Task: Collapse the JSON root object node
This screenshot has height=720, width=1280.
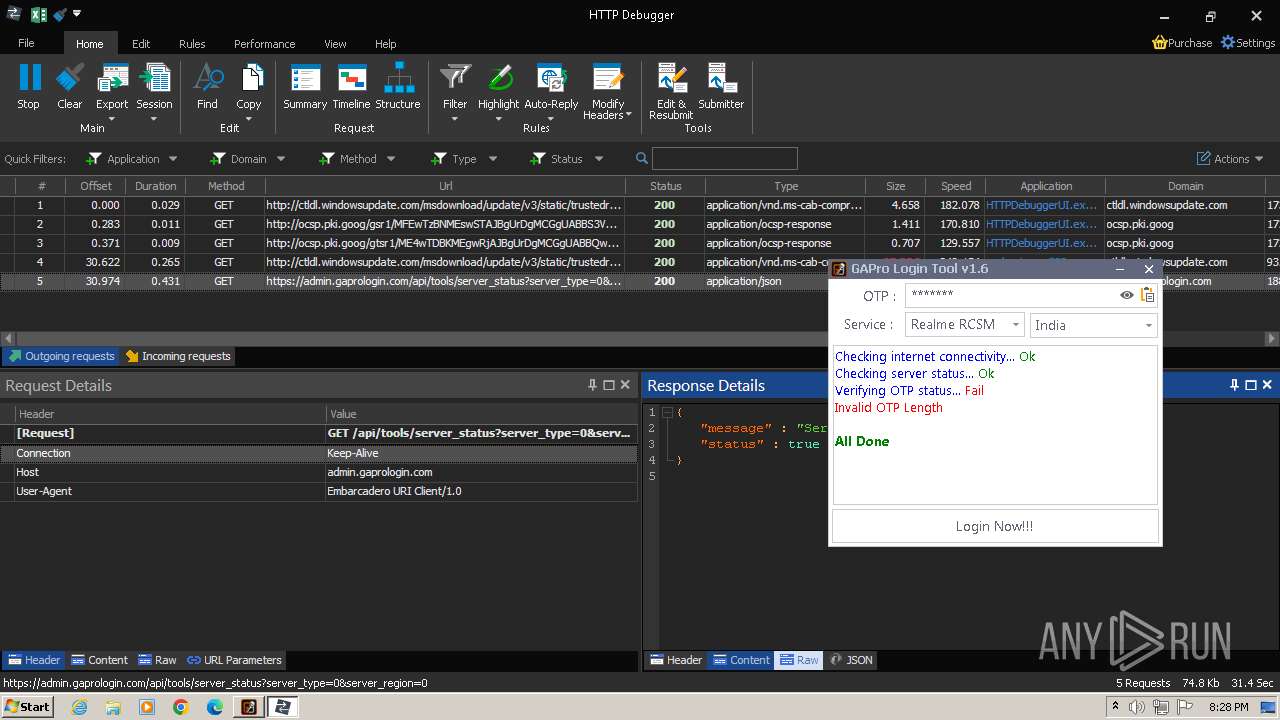Action: [667, 412]
